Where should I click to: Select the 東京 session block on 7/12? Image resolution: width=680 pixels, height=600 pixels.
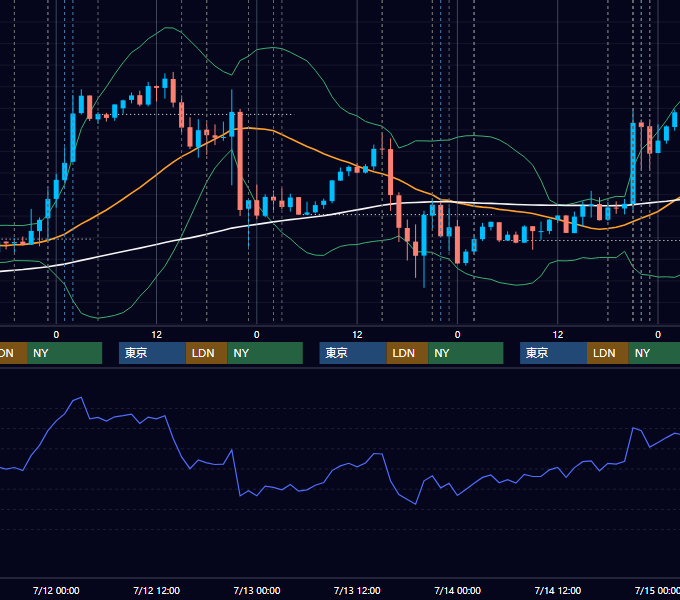[152, 353]
